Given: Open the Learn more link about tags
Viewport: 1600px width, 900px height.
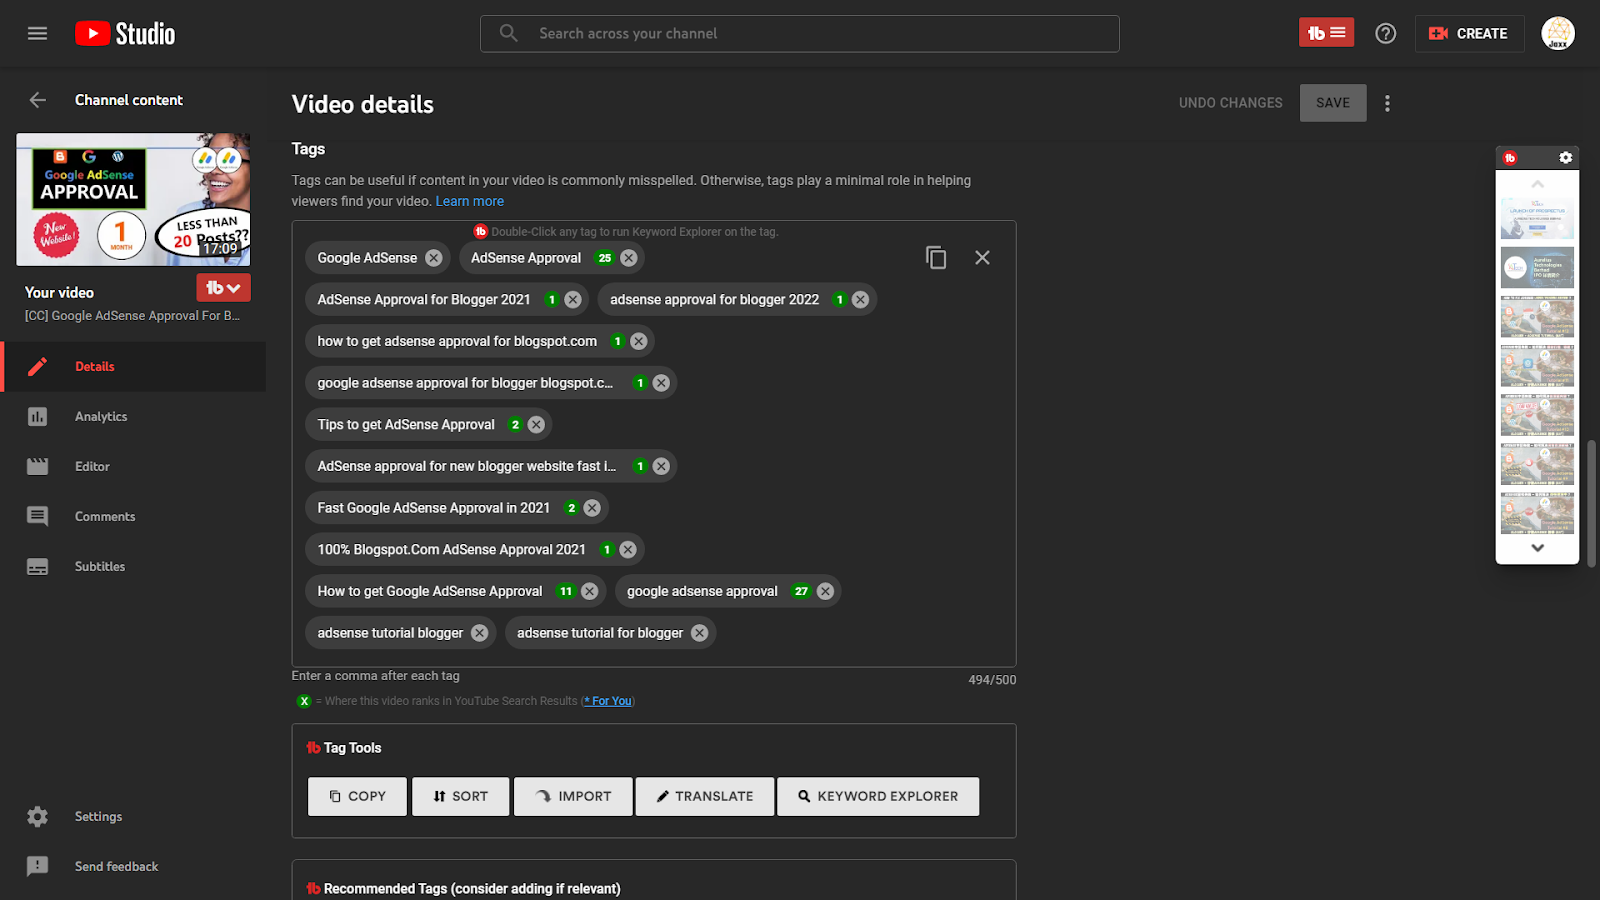Looking at the screenshot, I should [x=469, y=201].
